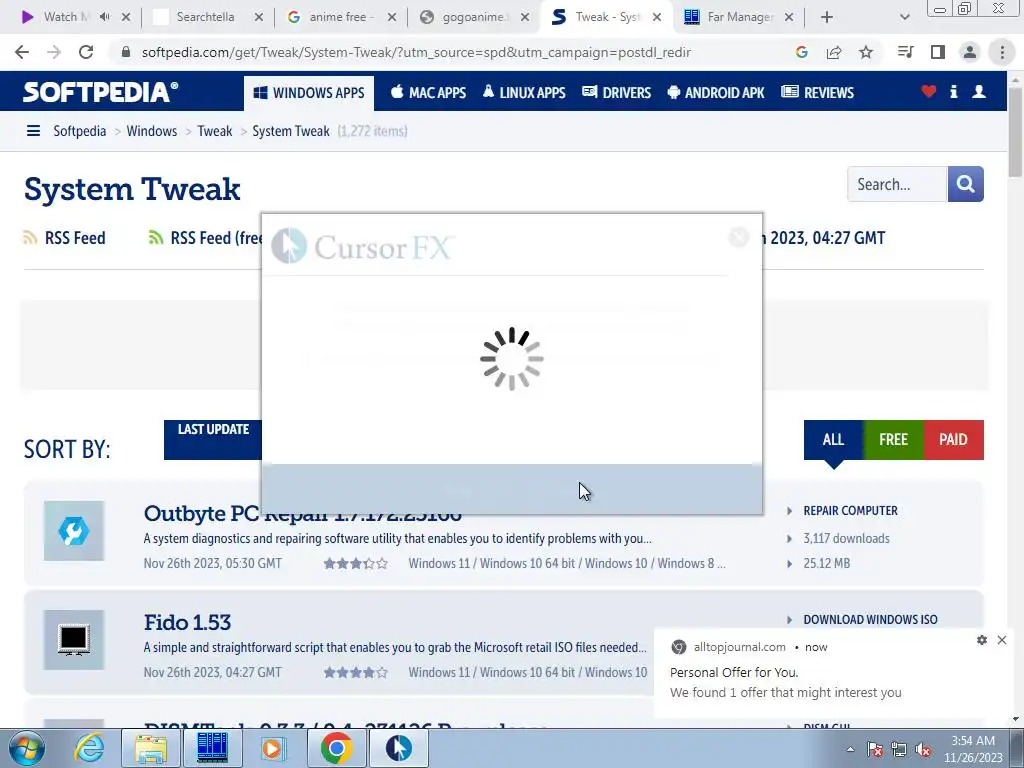The width and height of the screenshot is (1024, 768).
Task: Click the muted volume tray icon
Action: tap(923, 750)
